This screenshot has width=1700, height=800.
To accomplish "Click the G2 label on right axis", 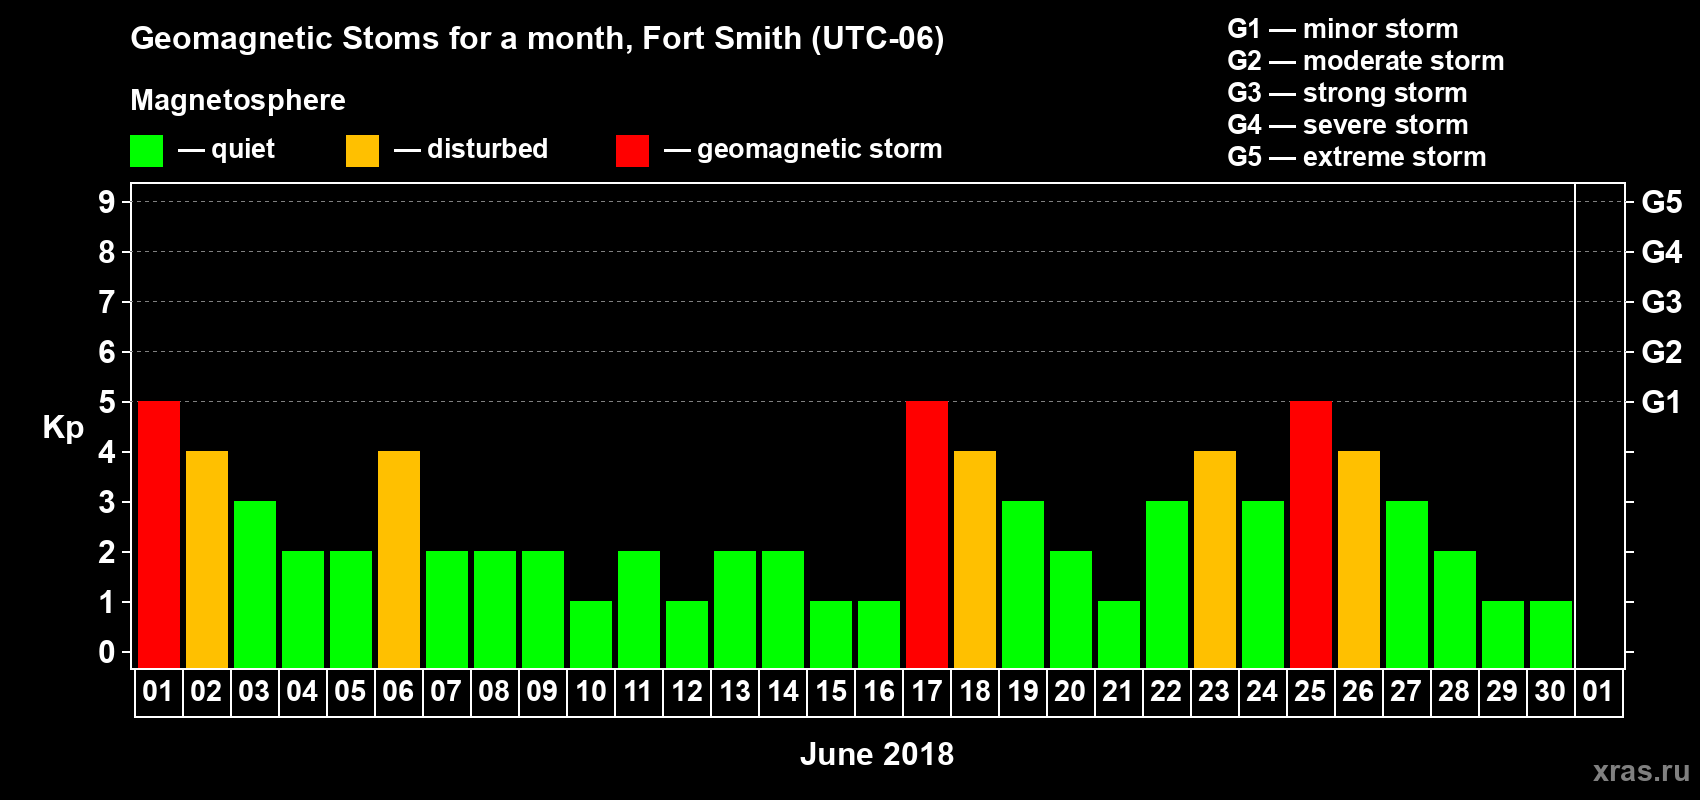I will [1662, 352].
